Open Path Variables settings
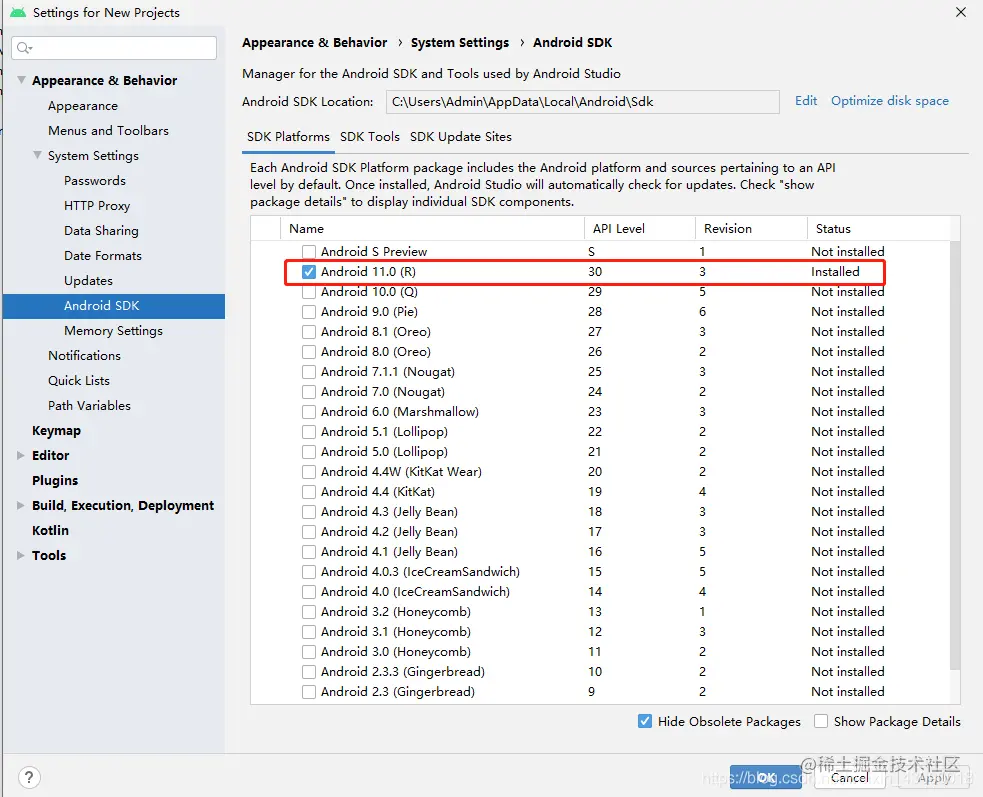Image resolution: width=983 pixels, height=797 pixels. coord(89,406)
